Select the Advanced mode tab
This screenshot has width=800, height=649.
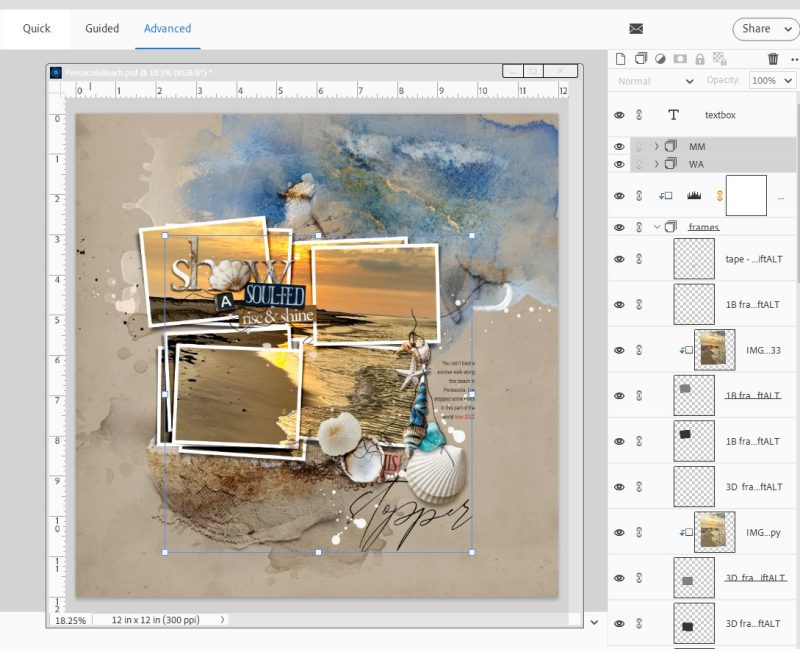(x=167, y=29)
